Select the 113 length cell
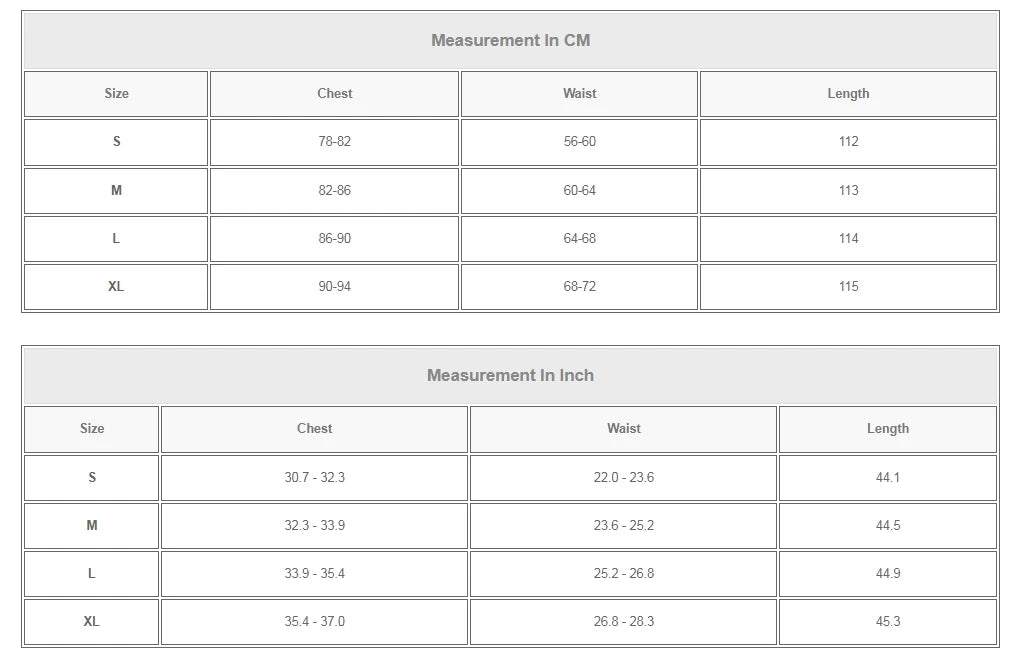 tap(848, 191)
